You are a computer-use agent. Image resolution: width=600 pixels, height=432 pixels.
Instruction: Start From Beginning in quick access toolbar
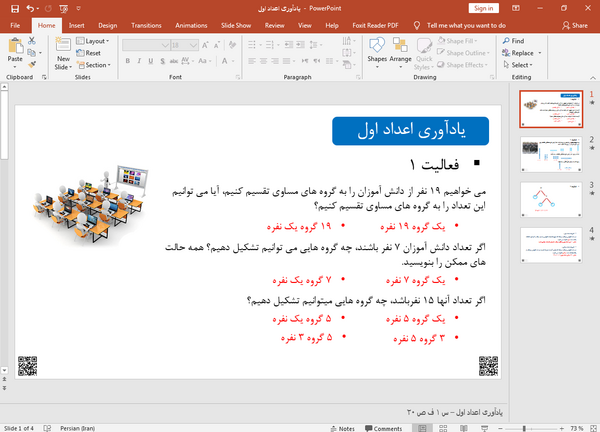64,8
